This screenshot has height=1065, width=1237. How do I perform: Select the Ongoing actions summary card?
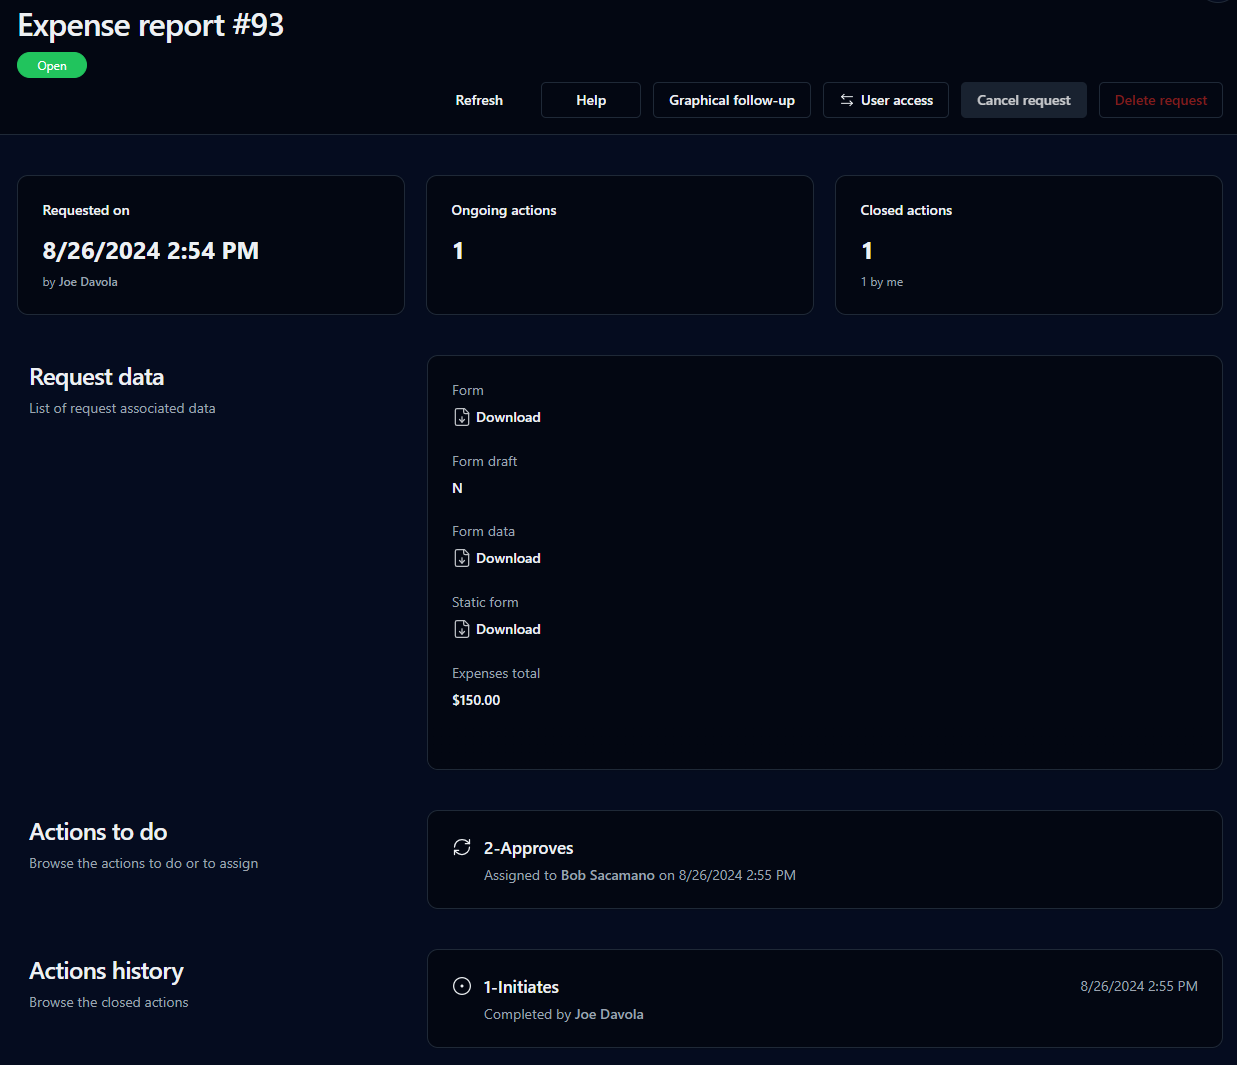click(x=619, y=245)
